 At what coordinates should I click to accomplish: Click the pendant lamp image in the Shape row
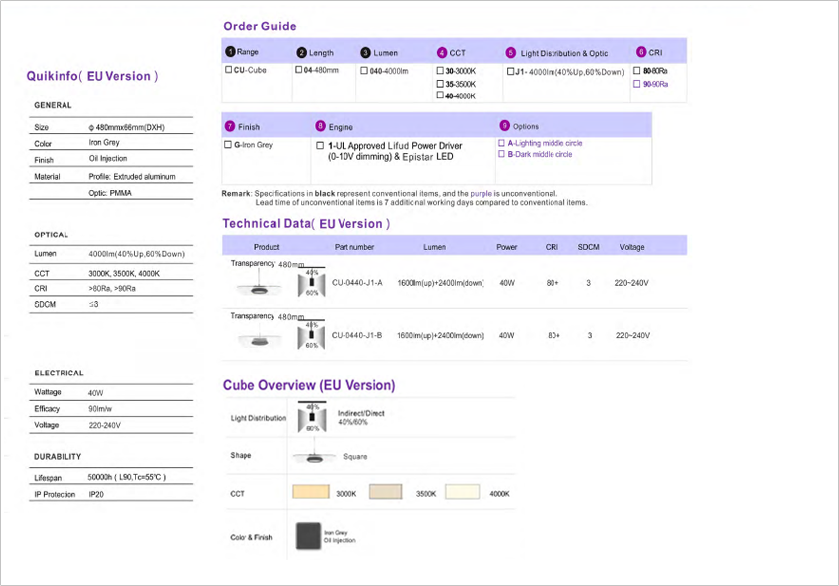[x=312, y=456]
